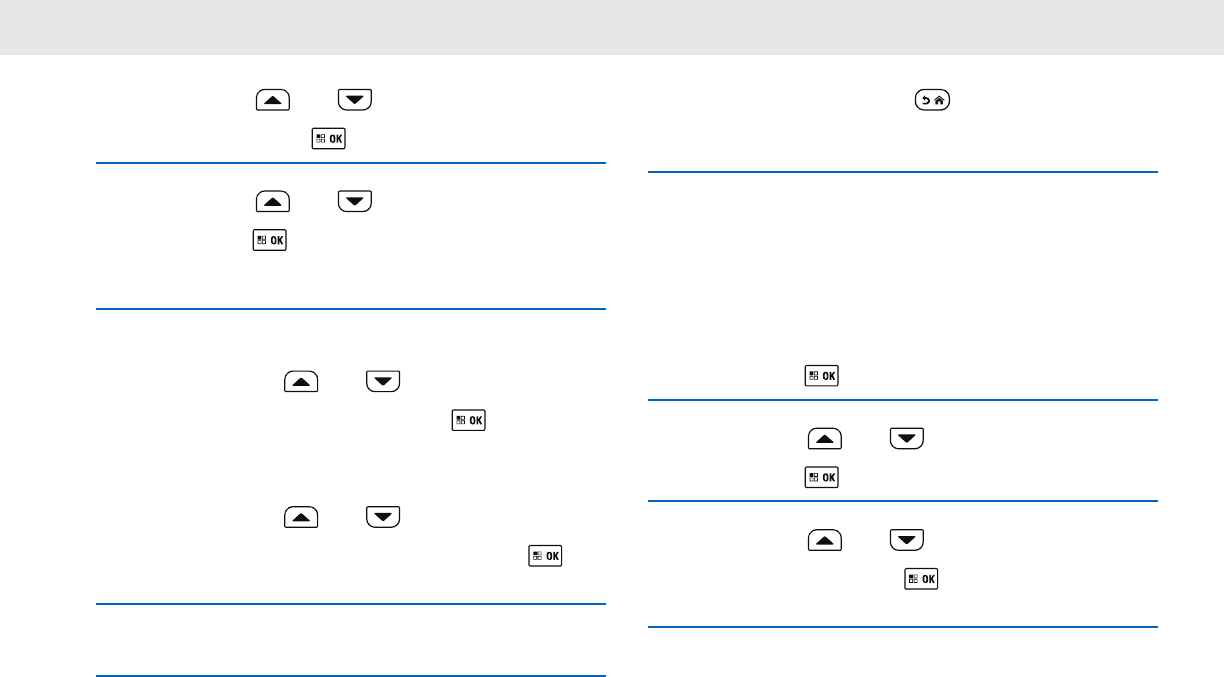The height and width of the screenshot is (677, 1224).
Task: Click the lowest OK icon in left column
Action: tap(545, 556)
